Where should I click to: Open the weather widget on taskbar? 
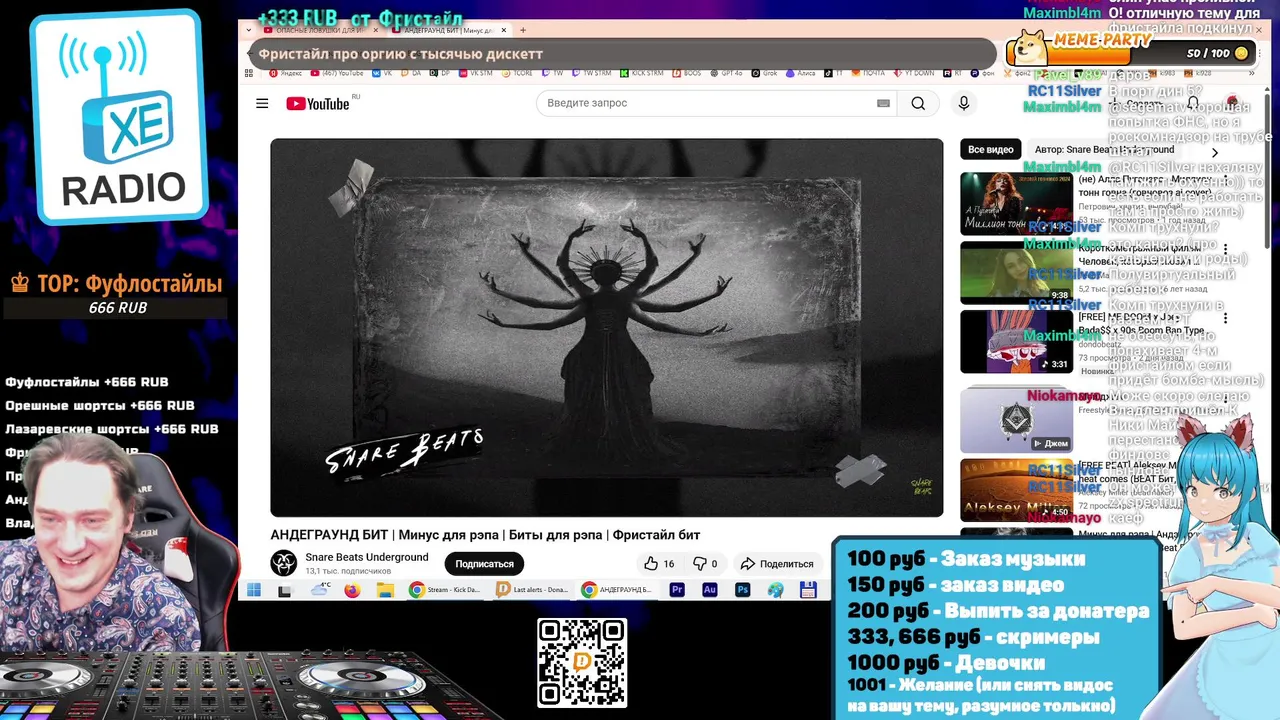[320, 590]
